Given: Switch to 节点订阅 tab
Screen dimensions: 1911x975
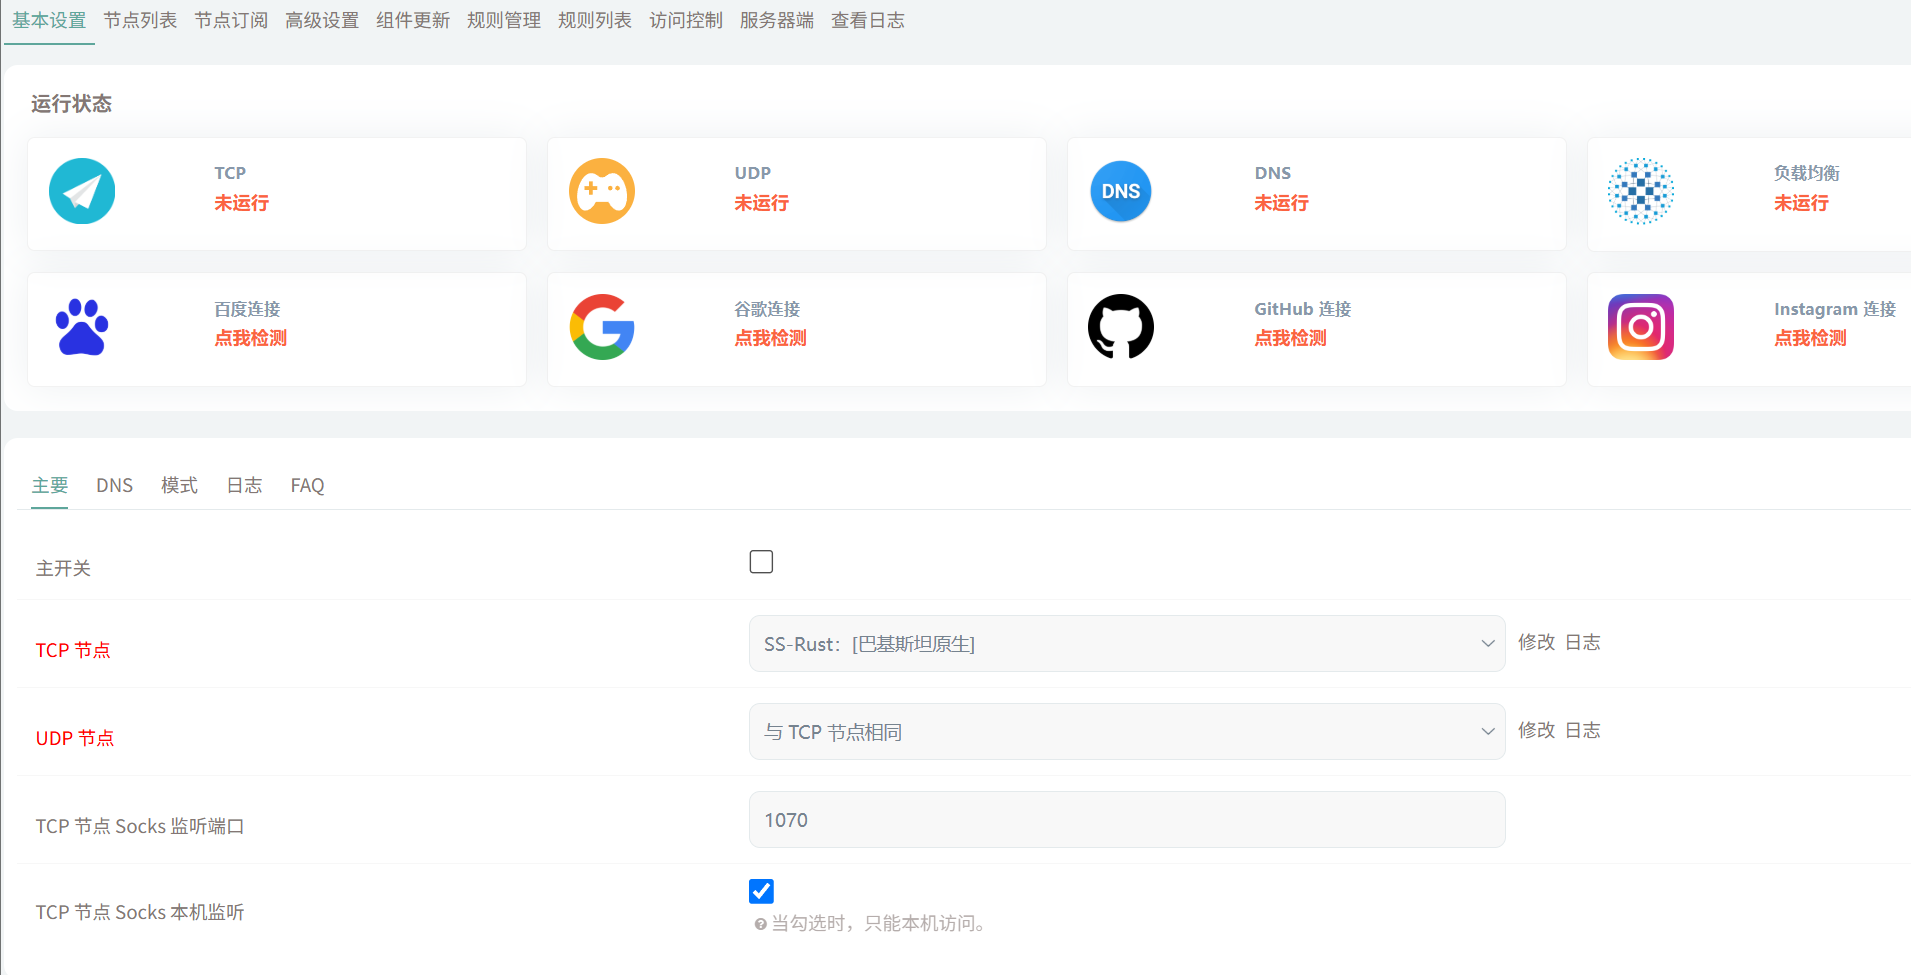Looking at the screenshot, I should click(x=231, y=20).
